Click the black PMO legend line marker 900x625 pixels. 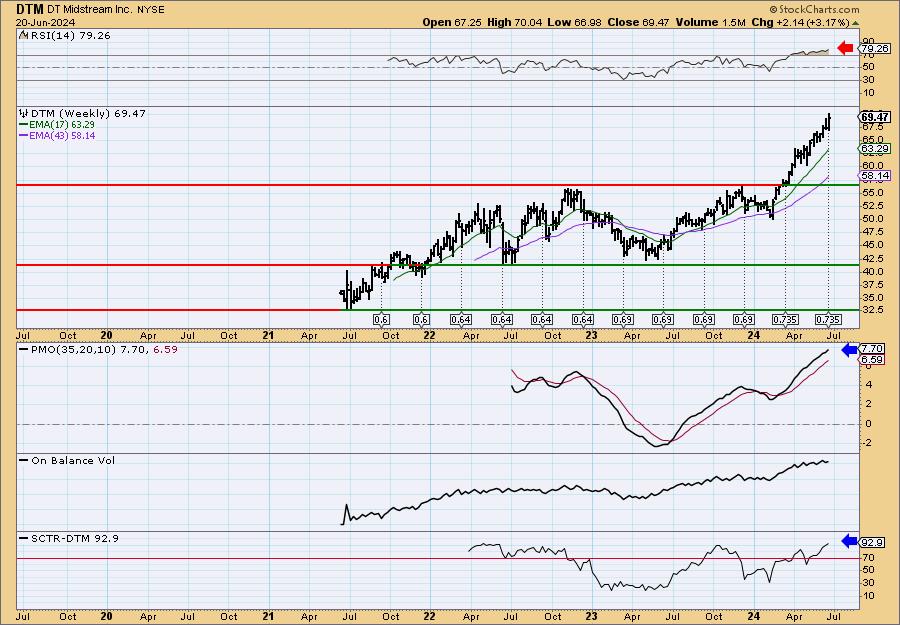point(24,349)
